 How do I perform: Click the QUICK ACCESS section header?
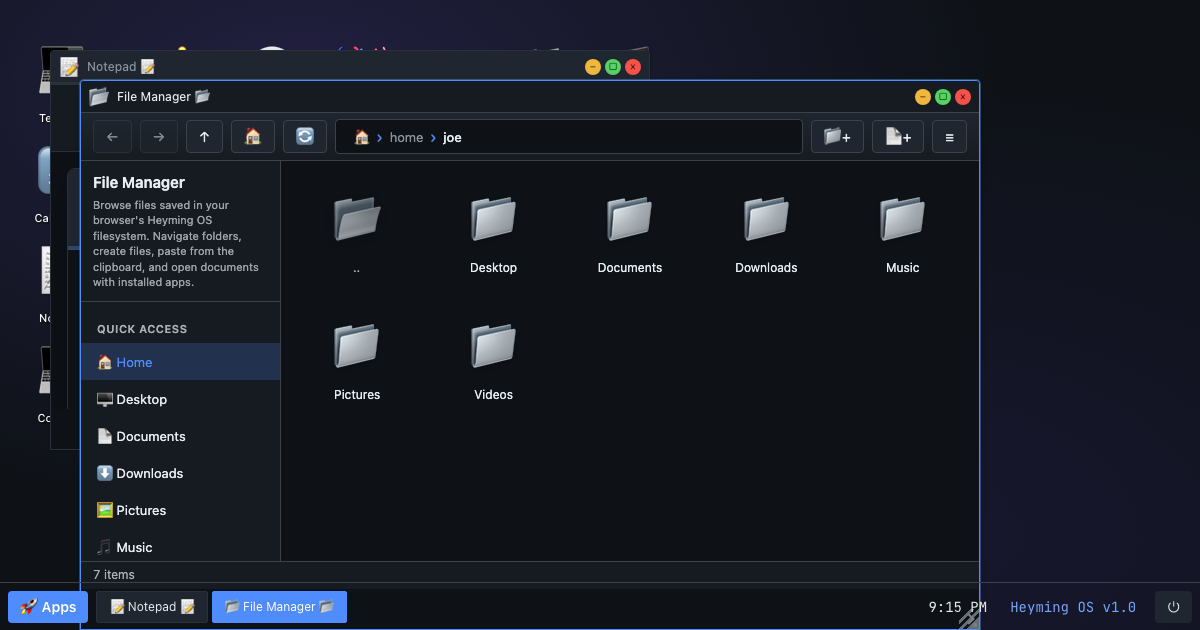click(142, 329)
